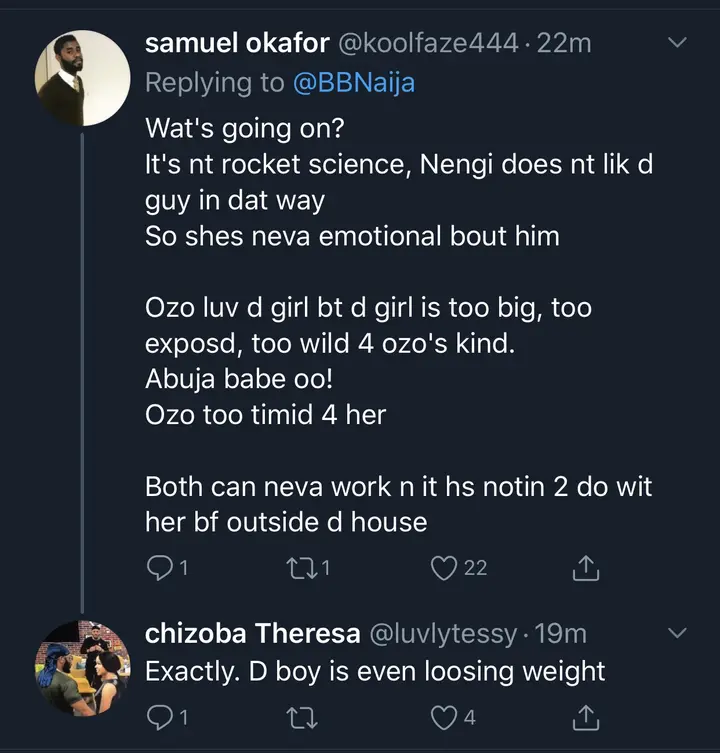Open dropdown menu on chizoba Theresa's tweet

click(x=677, y=633)
